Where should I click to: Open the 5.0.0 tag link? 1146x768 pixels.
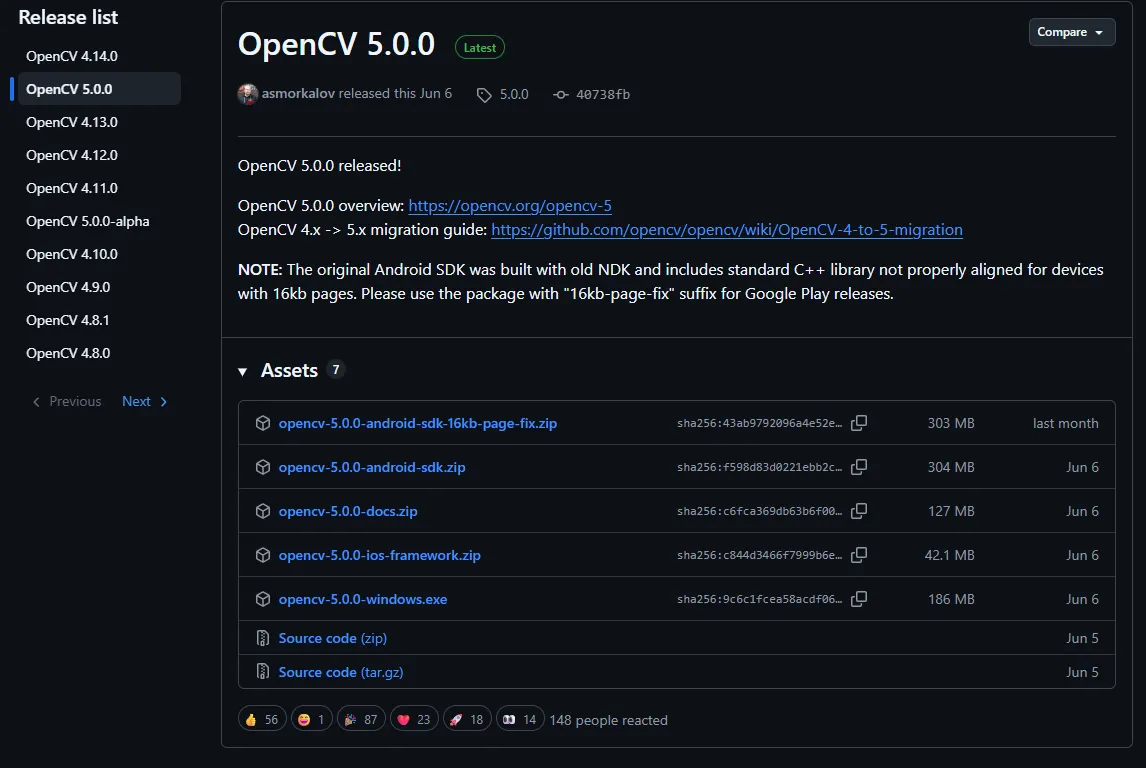(x=514, y=94)
